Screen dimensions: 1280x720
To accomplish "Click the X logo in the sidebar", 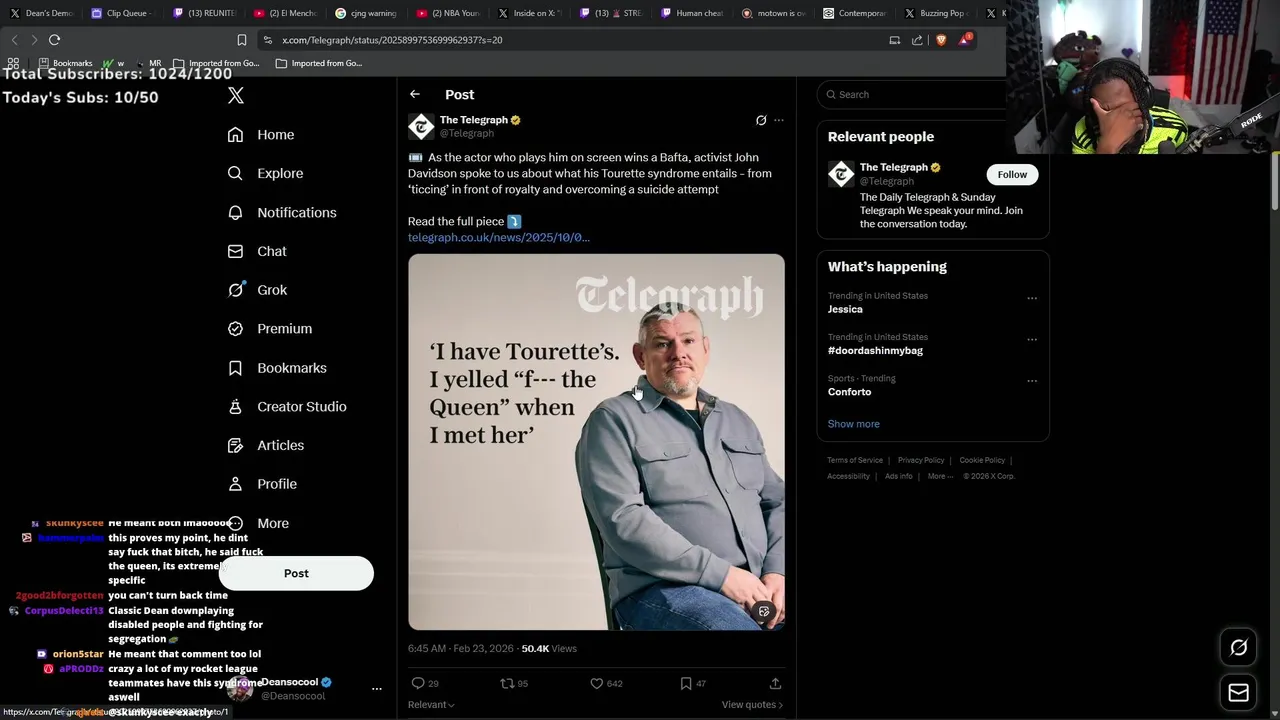I will tap(236, 96).
